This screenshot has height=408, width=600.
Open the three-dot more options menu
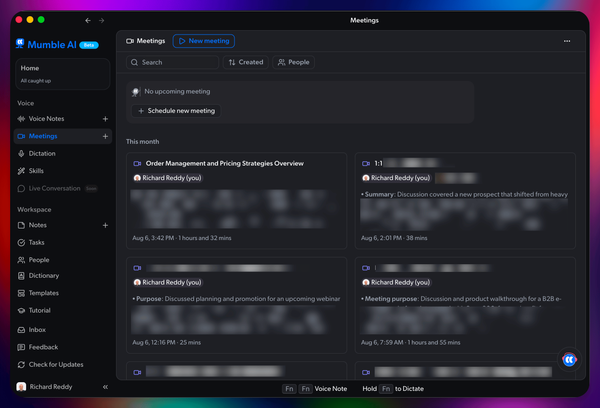click(x=567, y=41)
